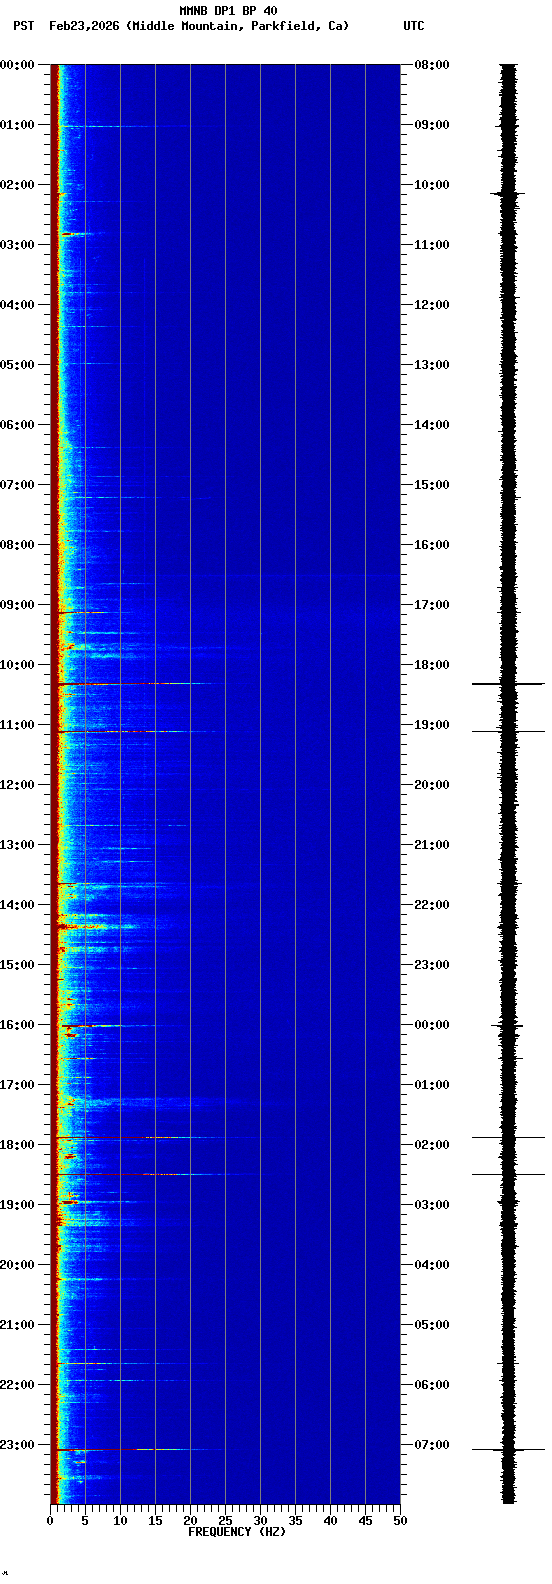Click the "01:00" label on UTC axis
Screen dimensions: 552x1584
click(x=432, y=1085)
